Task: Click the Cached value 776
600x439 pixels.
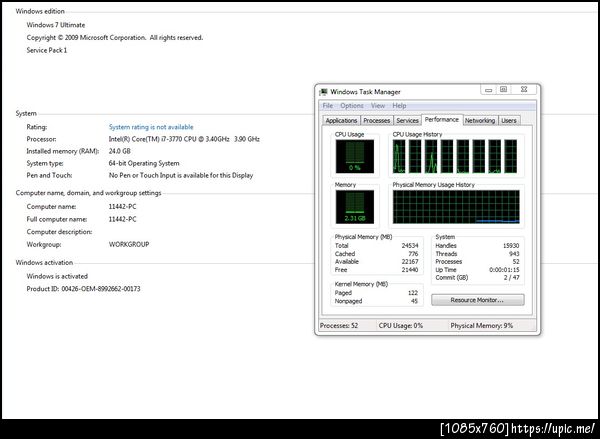Action: pos(413,254)
